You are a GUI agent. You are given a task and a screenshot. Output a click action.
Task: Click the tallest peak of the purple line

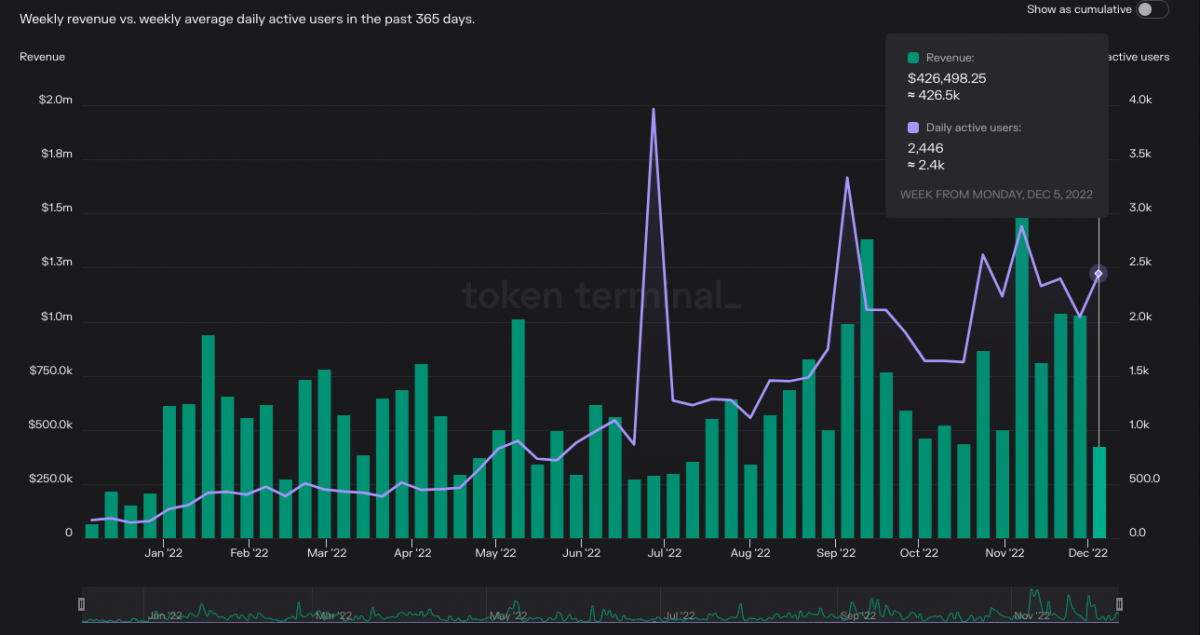point(654,107)
